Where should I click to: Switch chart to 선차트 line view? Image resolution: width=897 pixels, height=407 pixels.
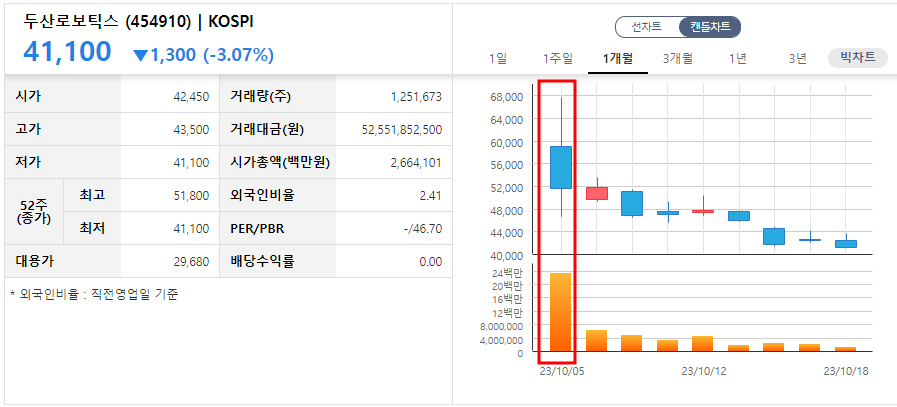(x=647, y=26)
